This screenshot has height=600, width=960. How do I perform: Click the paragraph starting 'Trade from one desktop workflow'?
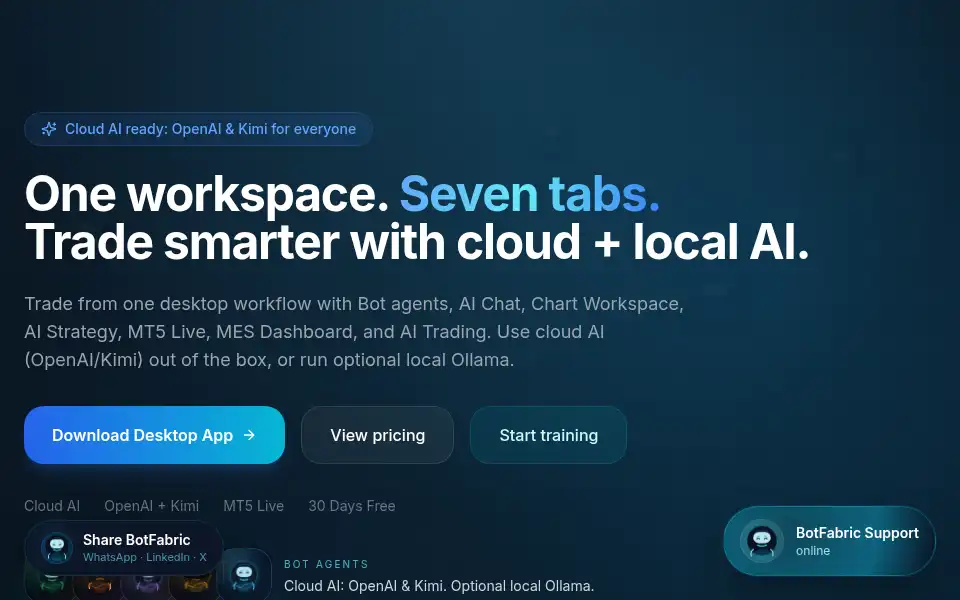click(x=354, y=331)
